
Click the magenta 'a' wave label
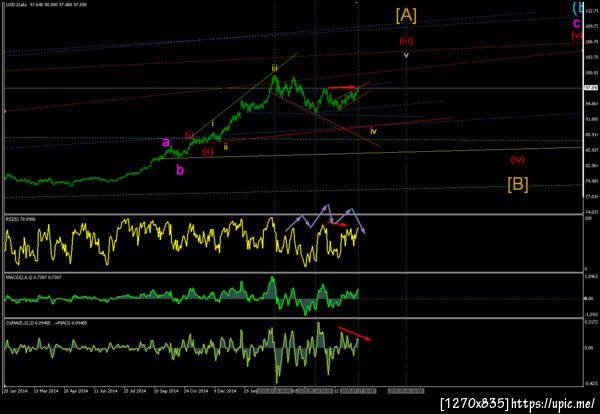166,143
